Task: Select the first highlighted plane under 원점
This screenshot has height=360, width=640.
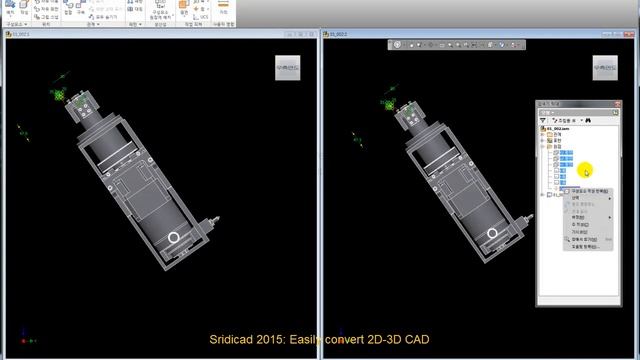Action: [x=566, y=153]
